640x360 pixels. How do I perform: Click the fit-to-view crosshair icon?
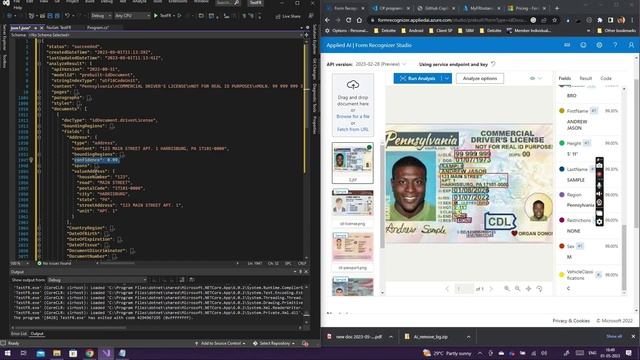[528, 289]
